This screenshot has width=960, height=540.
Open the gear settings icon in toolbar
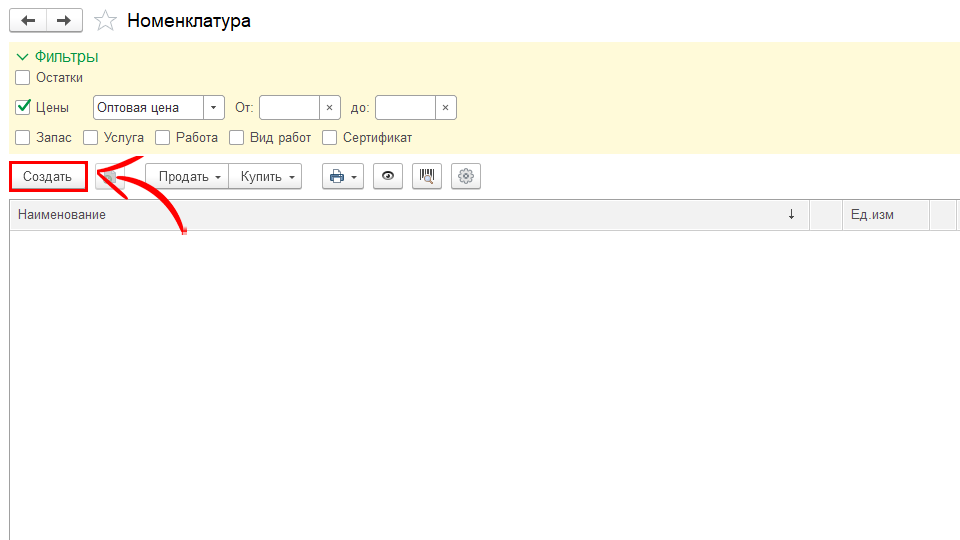tap(465, 177)
